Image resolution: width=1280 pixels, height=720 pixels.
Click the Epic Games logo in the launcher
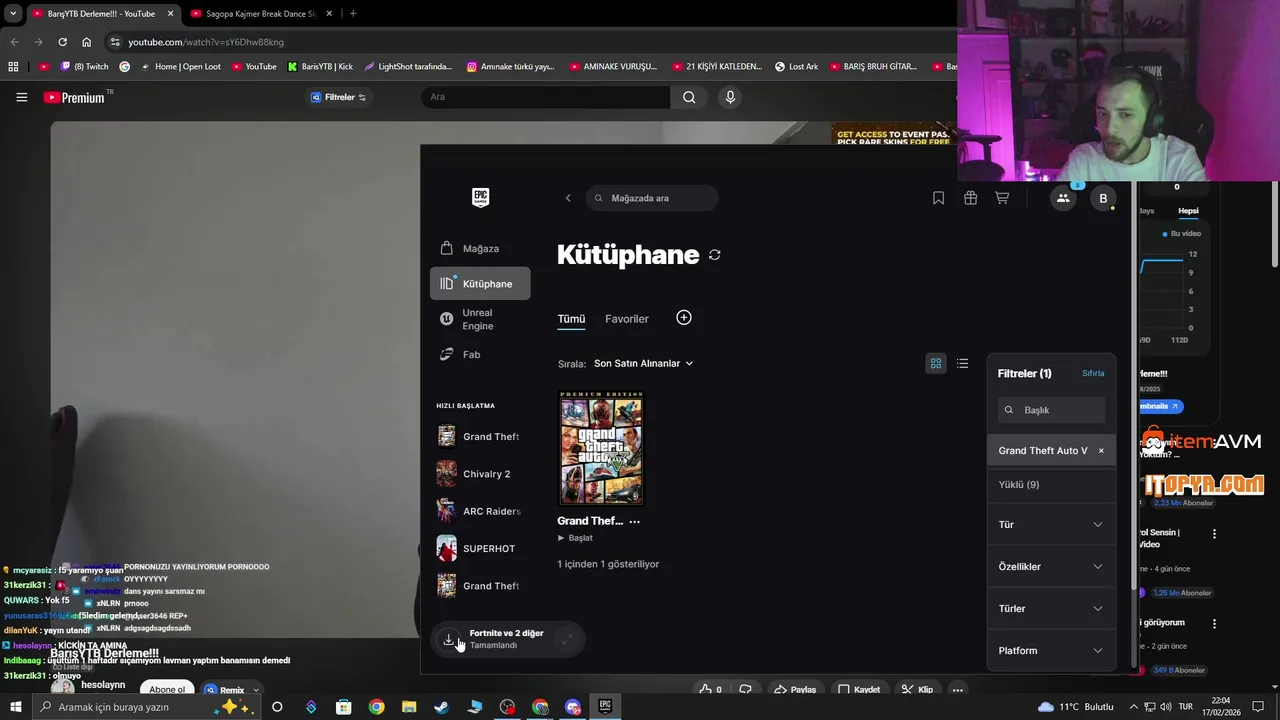pyautogui.click(x=480, y=197)
